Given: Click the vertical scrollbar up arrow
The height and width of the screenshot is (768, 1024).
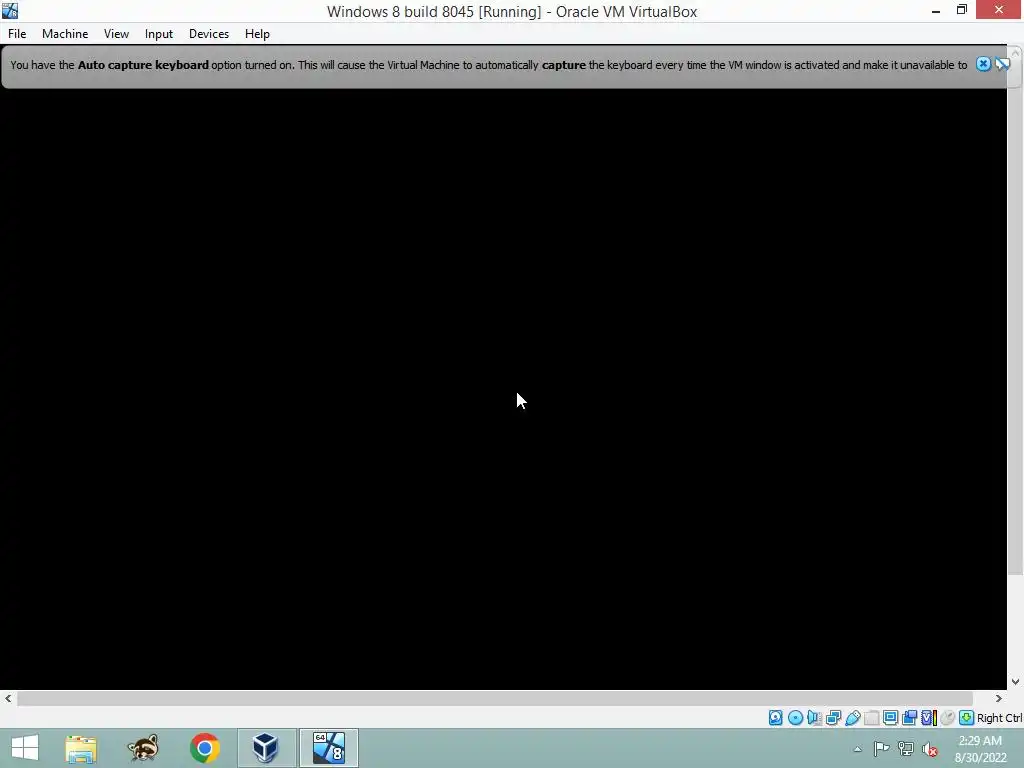Looking at the screenshot, I should (1016, 53).
